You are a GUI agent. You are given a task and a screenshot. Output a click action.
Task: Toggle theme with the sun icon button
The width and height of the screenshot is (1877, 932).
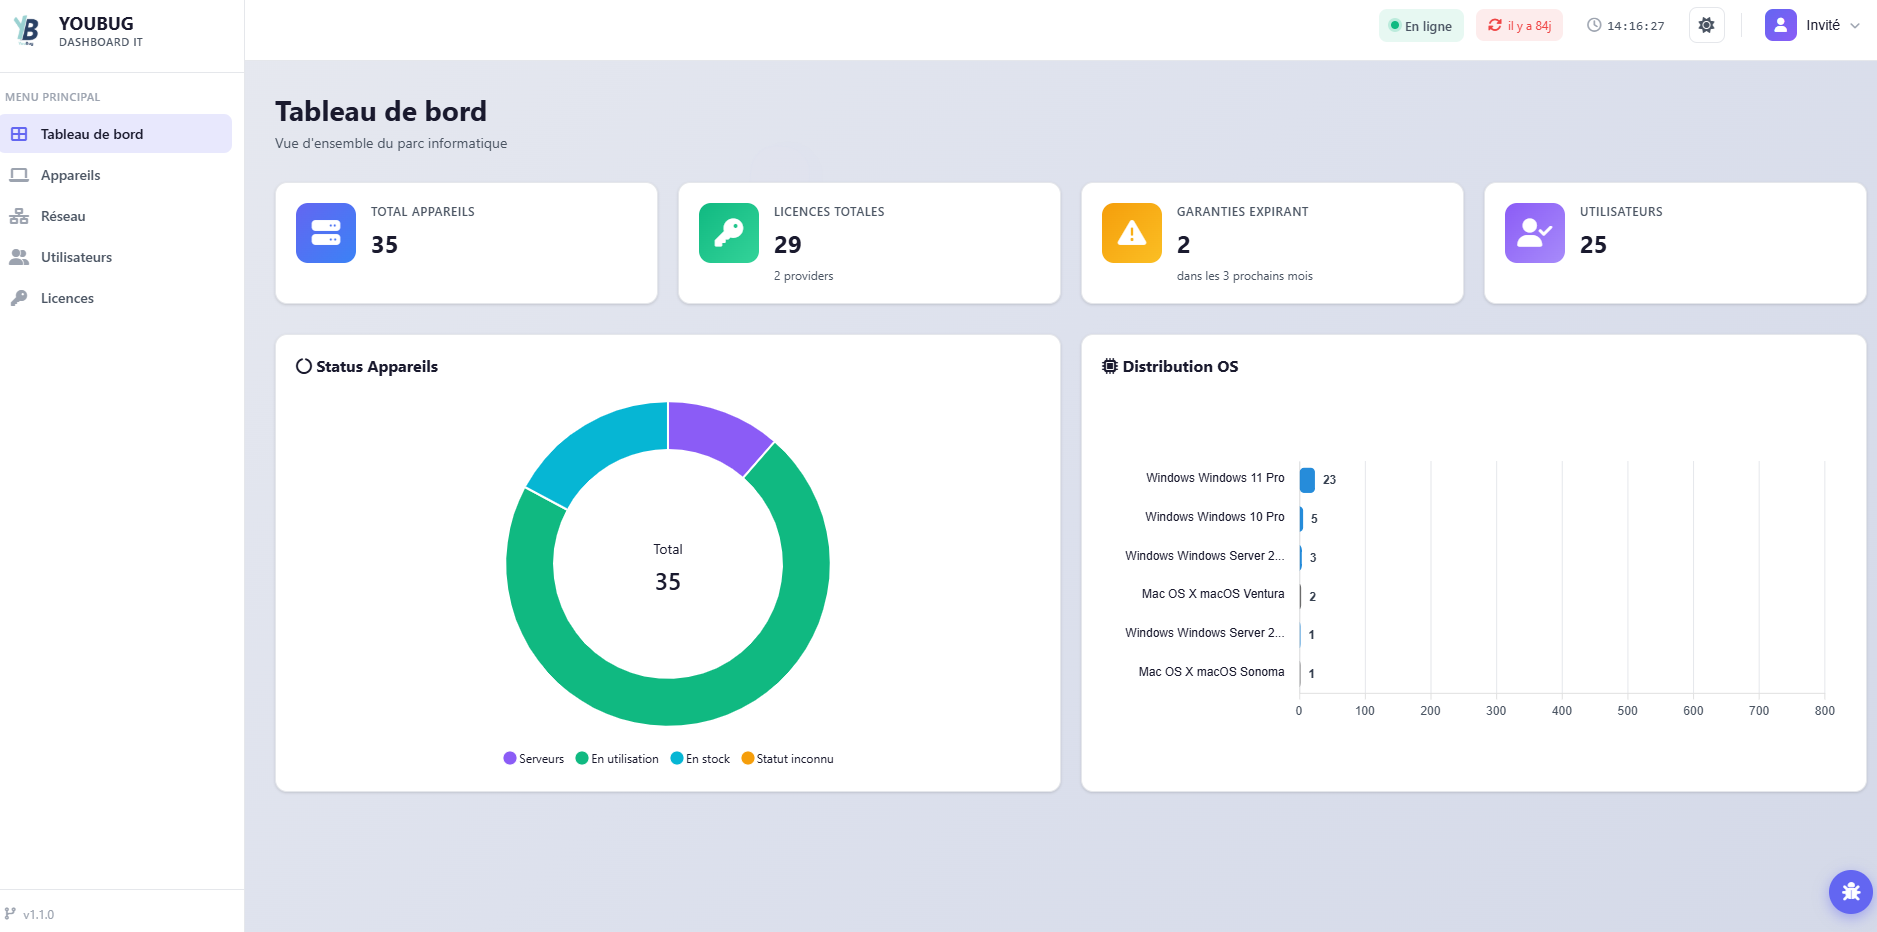pos(1707,25)
